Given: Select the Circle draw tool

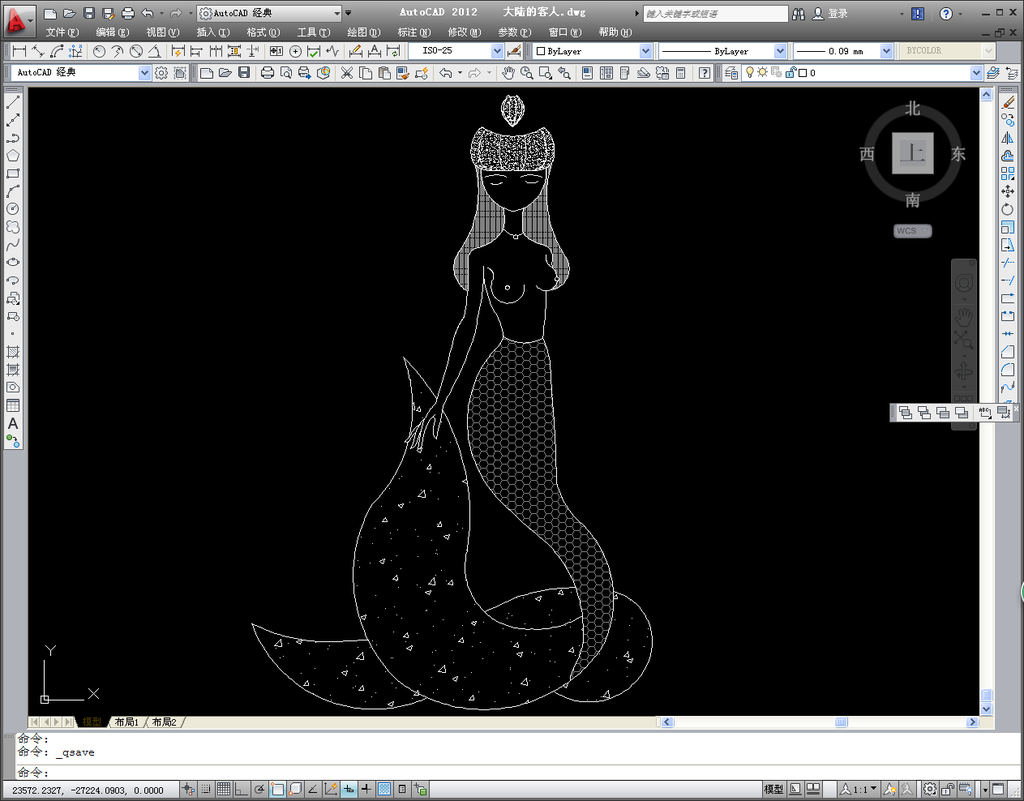Looking at the screenshot, I should point(13,208).
